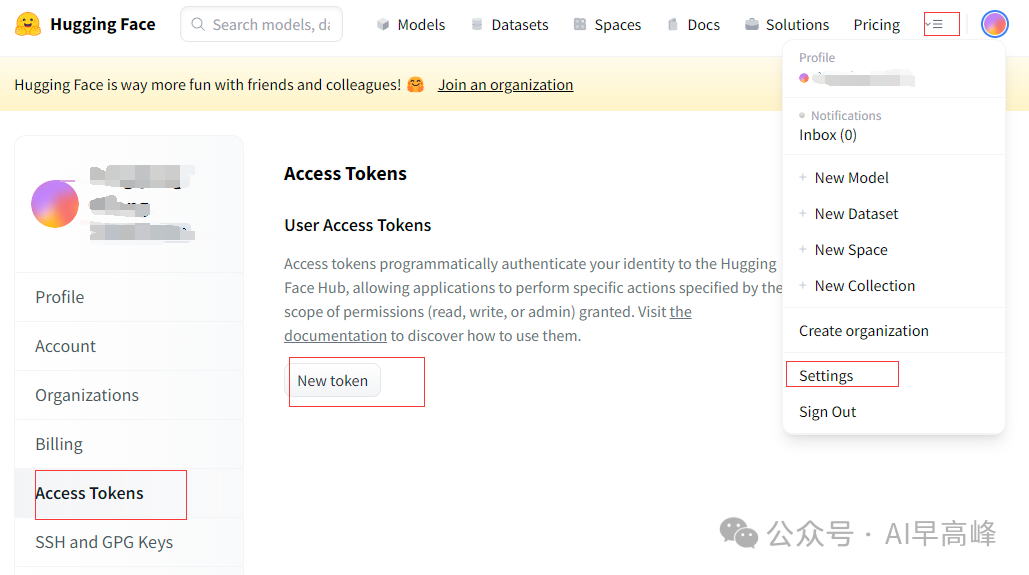
Task: Choose New Collection menu entry
Action: 865,286
